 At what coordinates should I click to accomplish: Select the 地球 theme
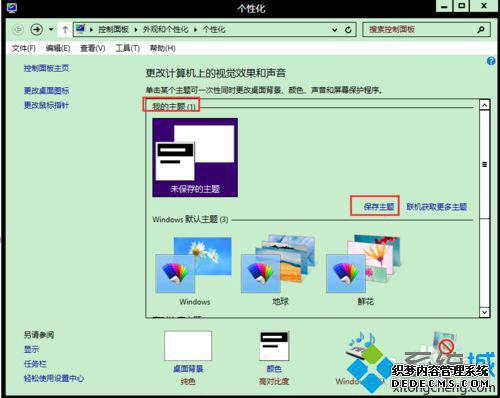pos(280,271)
